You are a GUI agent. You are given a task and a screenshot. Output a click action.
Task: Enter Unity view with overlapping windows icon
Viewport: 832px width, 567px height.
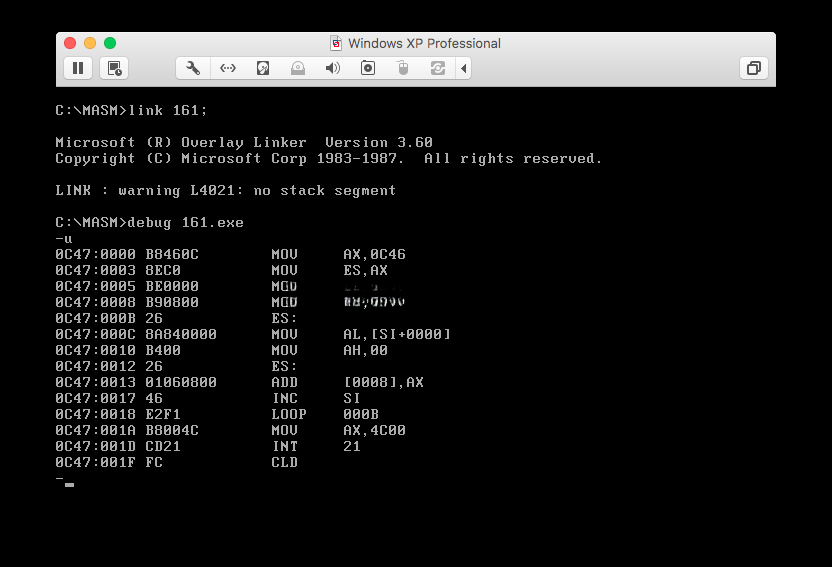coord(753,68)
